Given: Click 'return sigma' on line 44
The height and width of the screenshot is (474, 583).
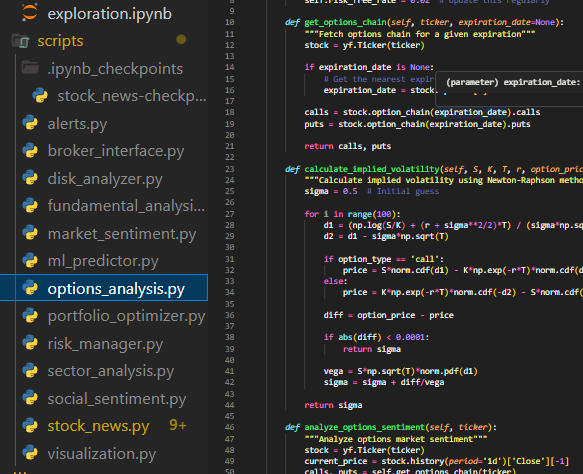Looking at the screenshot, I should click(x=333, y=405).
